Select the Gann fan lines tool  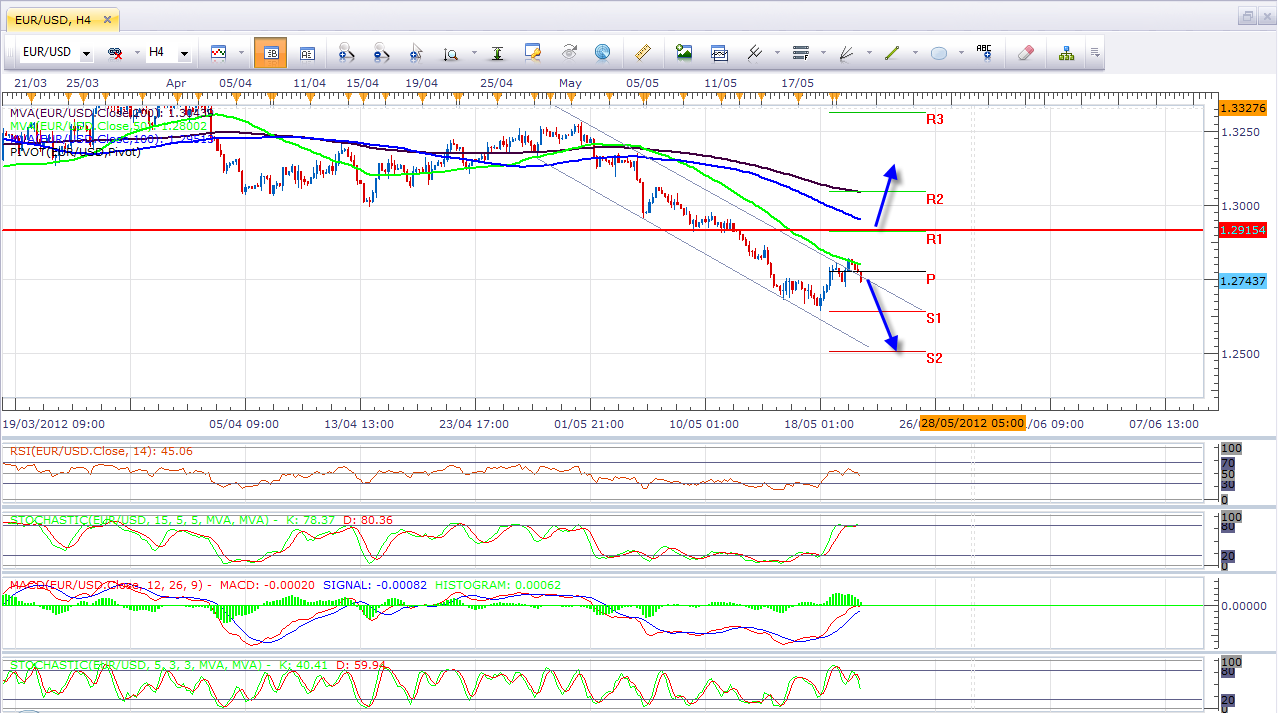click(x=847, y=53)
